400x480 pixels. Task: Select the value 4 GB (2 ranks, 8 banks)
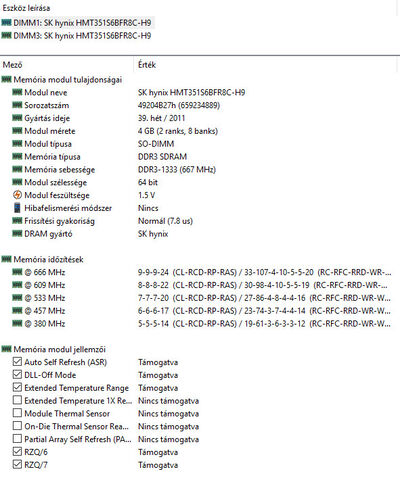tap(178, 131)
